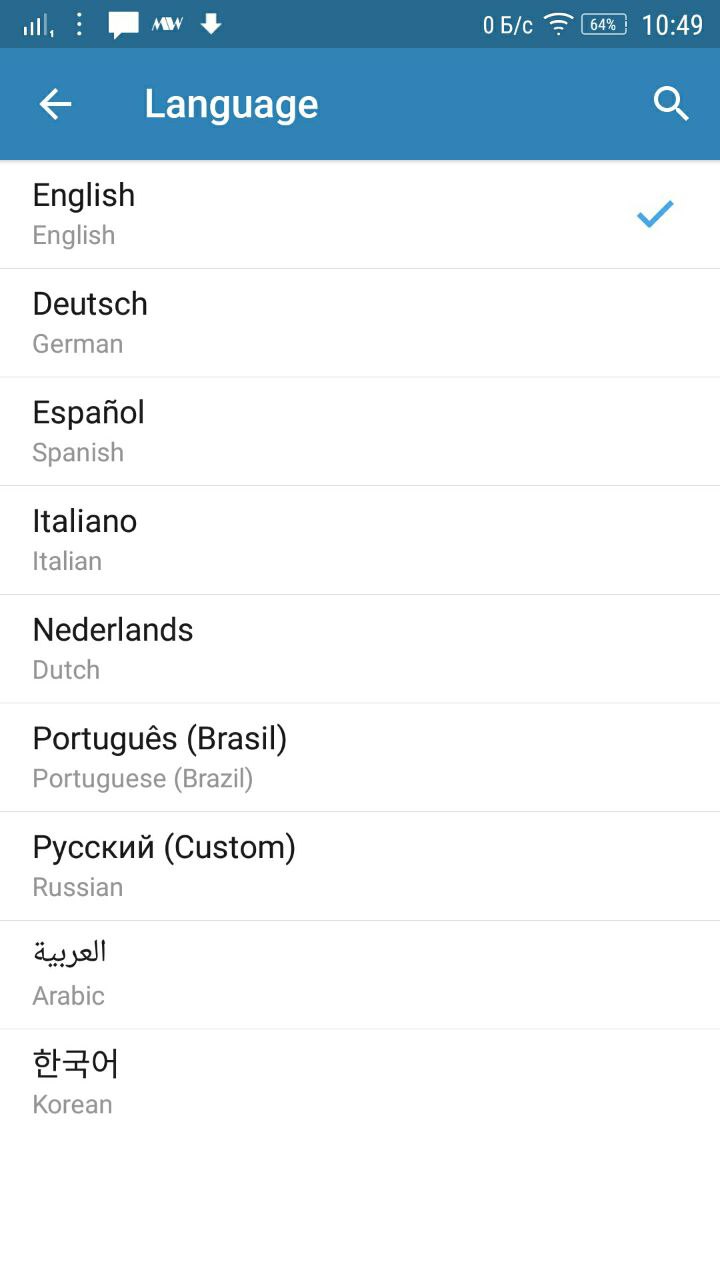720x1280 pixels.
Task: Tap the download arrow notification icon
Action: click(x=211, y=23)
